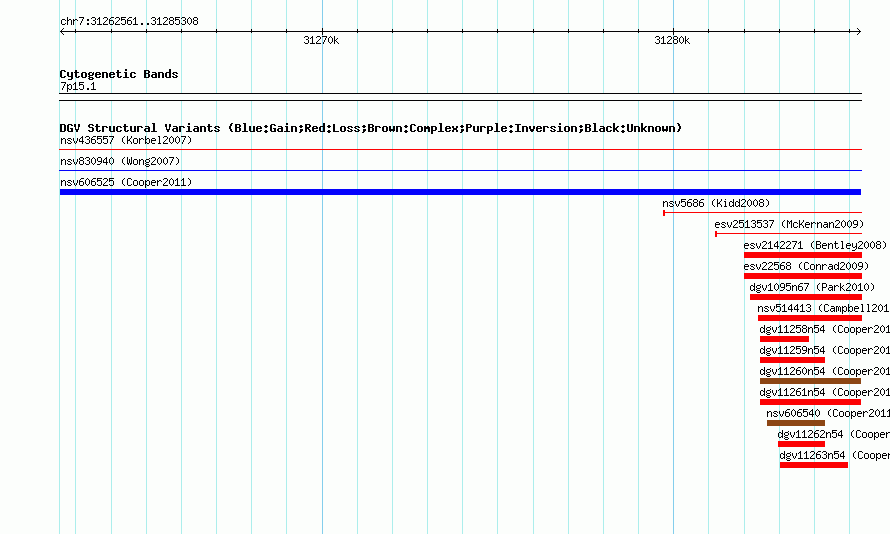The height and width of the screenshot is (534, 890).
Task: Click the red dgv11259n54 loss bar
Action: (x=792, y=360)
